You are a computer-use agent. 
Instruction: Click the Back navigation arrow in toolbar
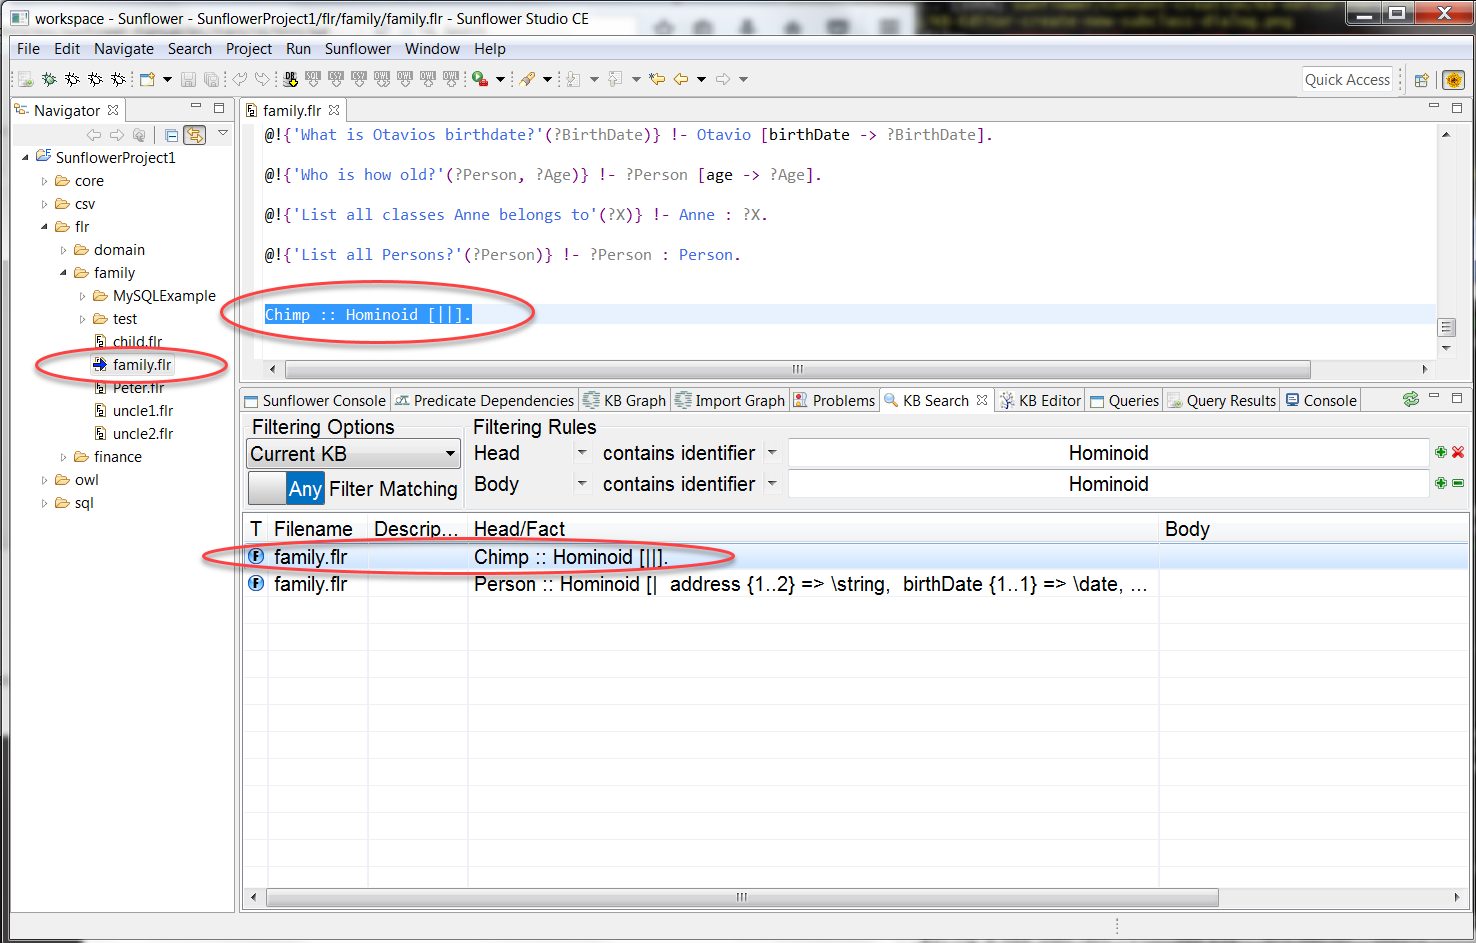click(681, 79)
